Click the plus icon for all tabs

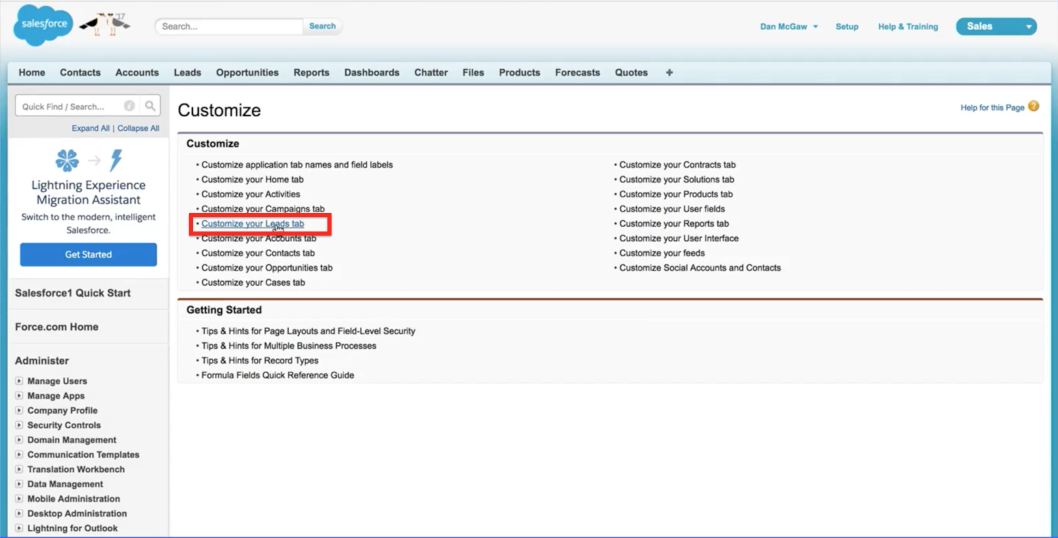pos(669,72)
